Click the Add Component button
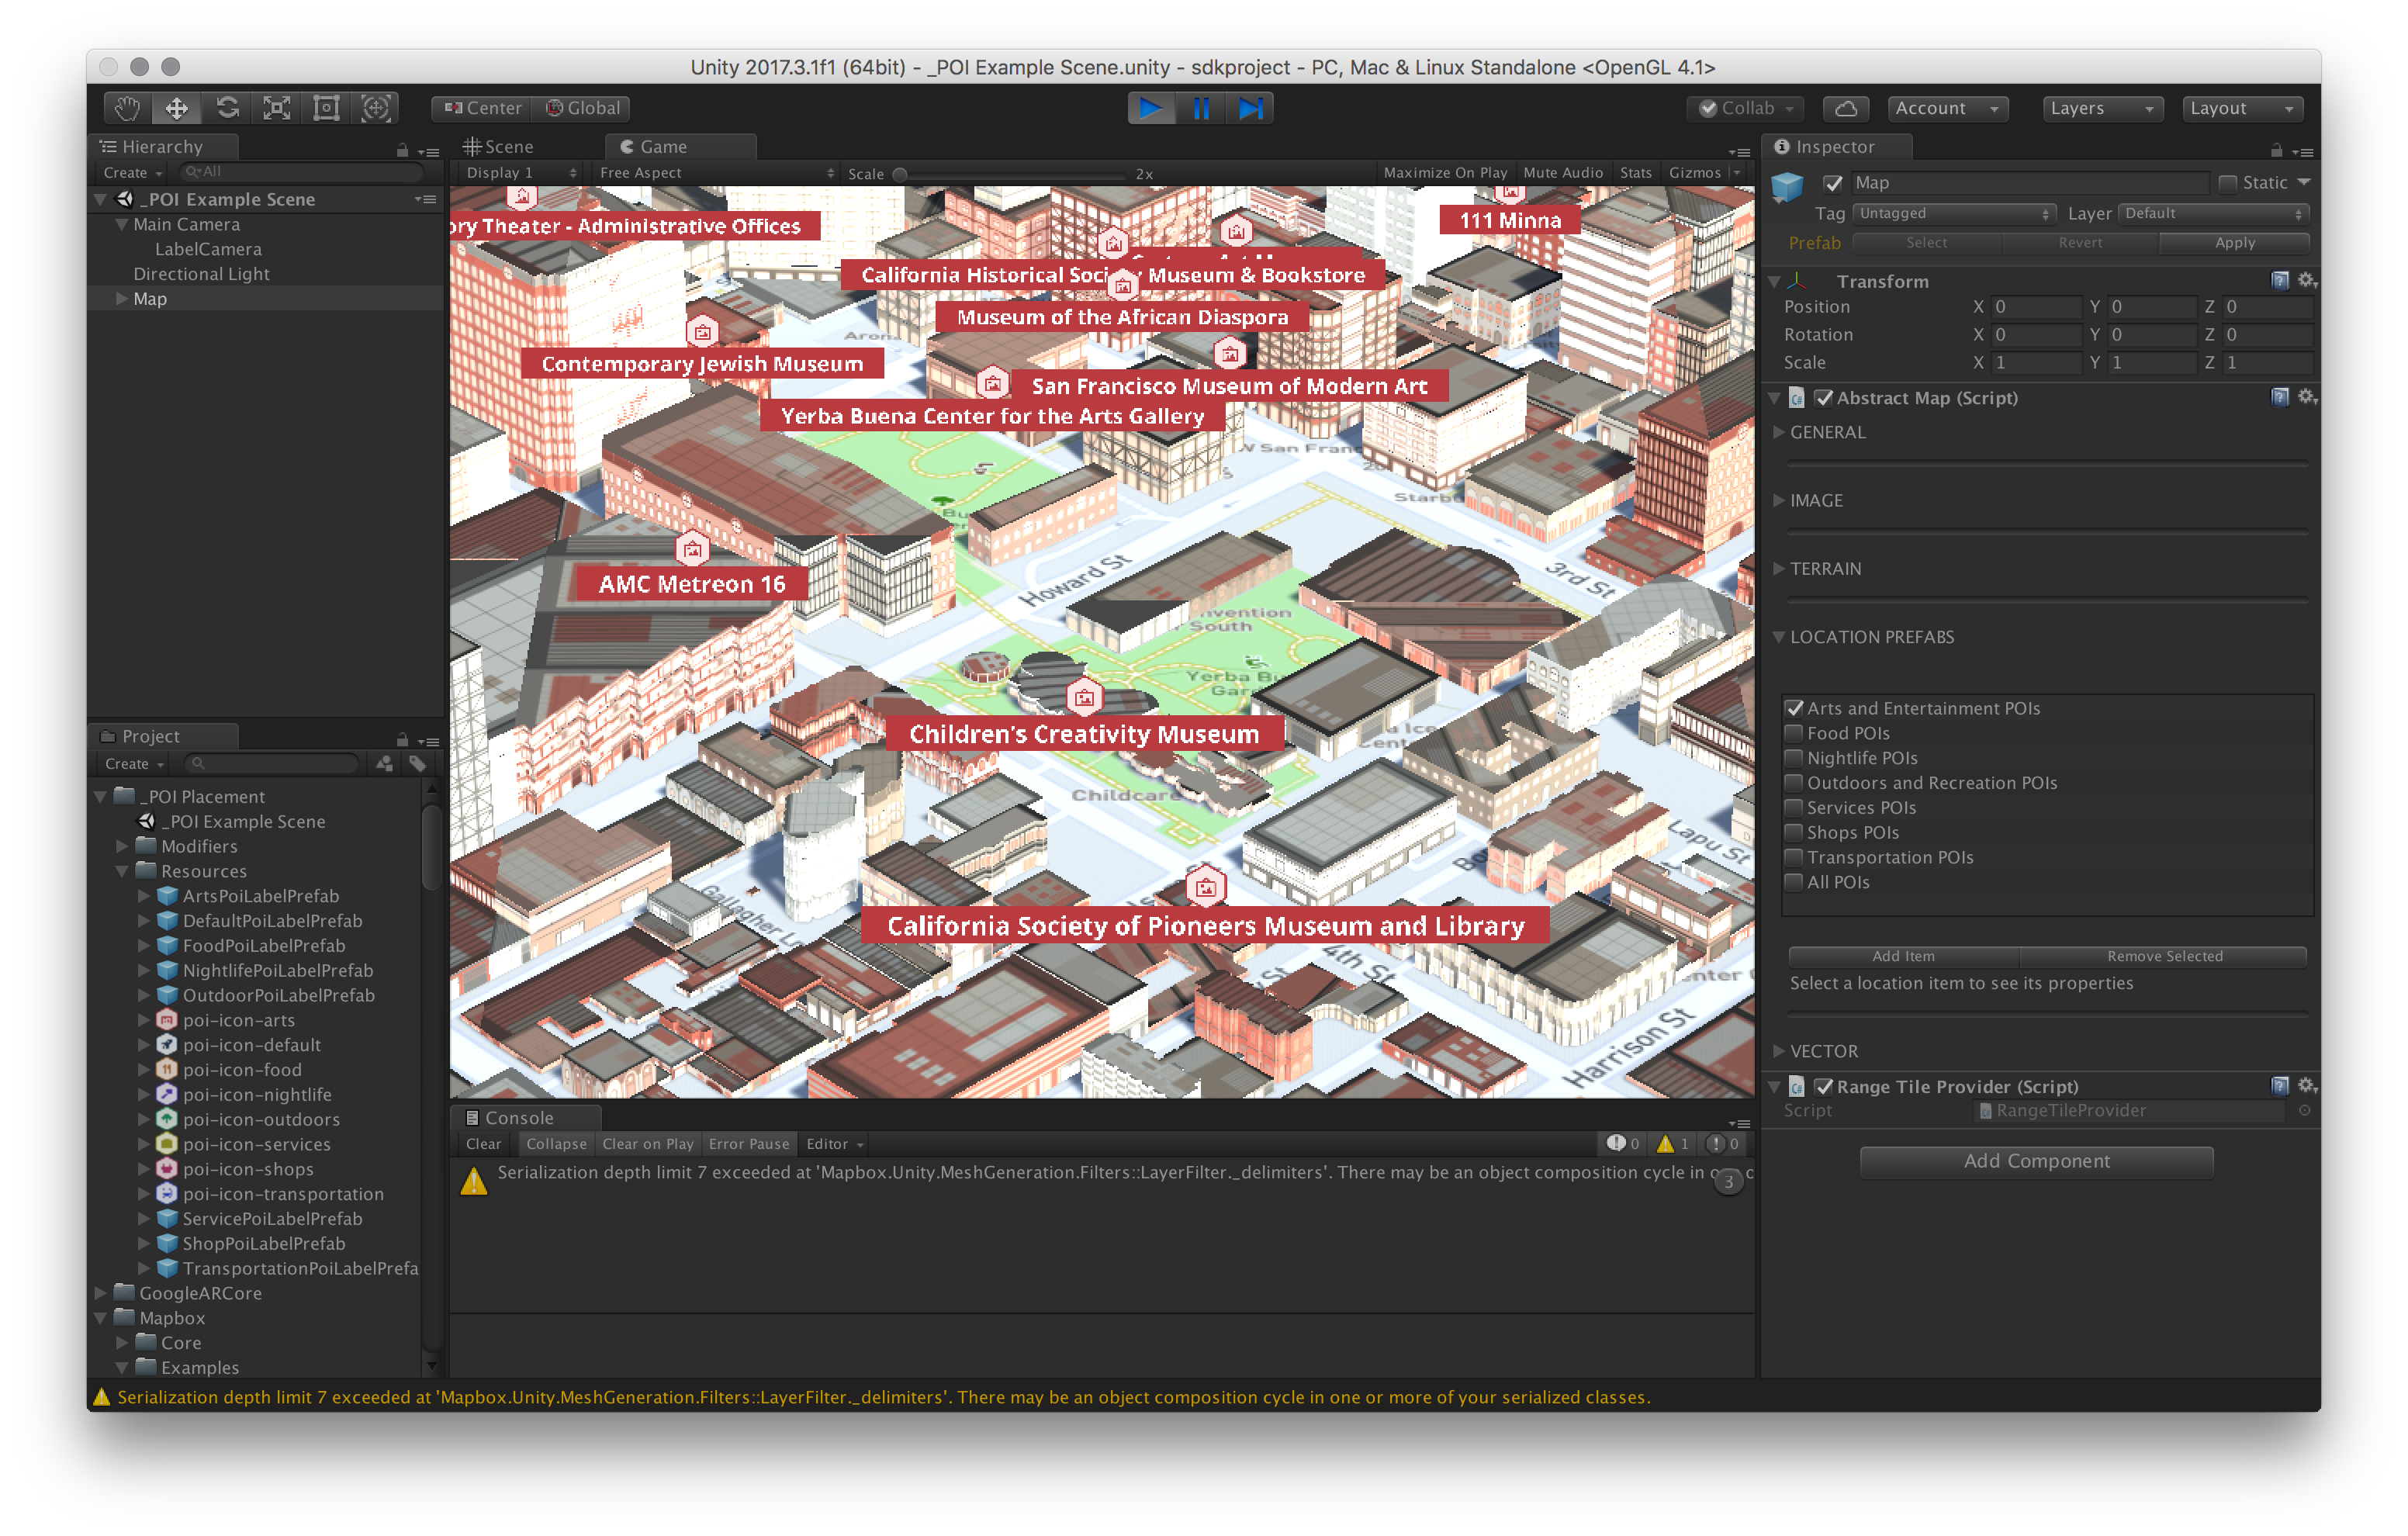The width and height of the screenshot is (2408, 1536). [x=2036, y=1161]
